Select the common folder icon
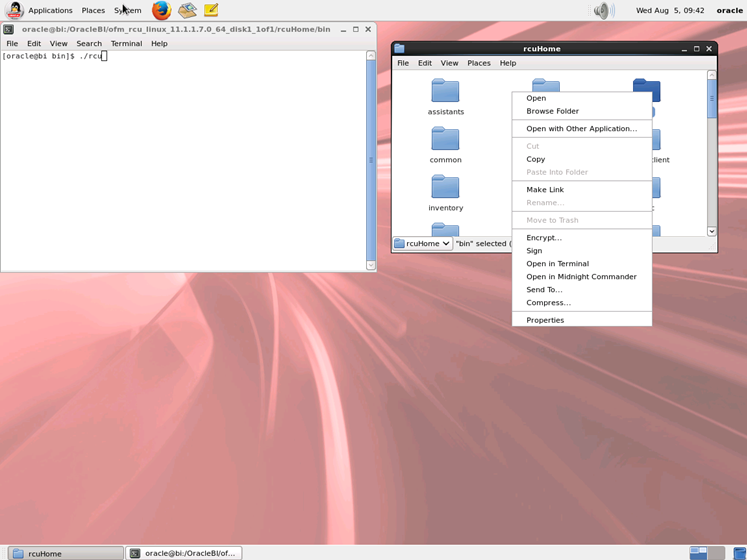The image size is (747, 560). tap(445, 139)
